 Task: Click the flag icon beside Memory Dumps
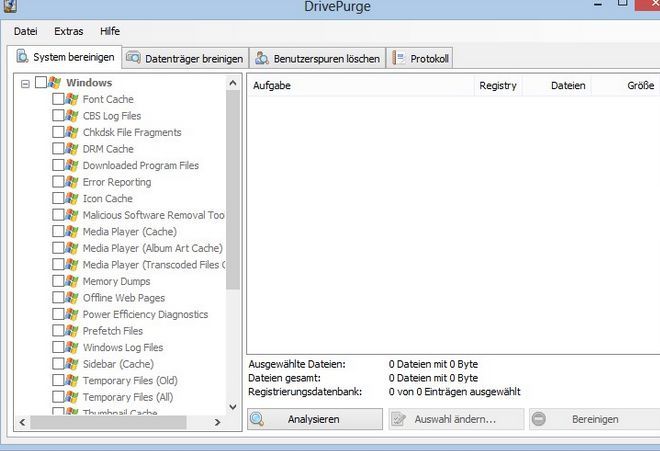point(72,281)
